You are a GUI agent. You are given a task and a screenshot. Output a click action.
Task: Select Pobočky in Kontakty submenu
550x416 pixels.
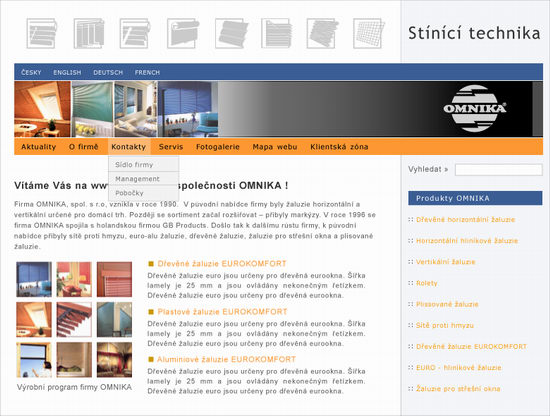[144, 193]
